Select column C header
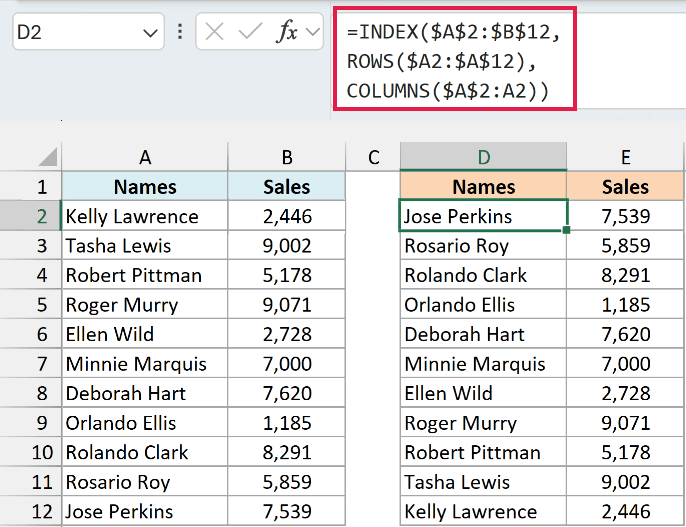Screen dimensions: 686x527 coord(373,157)
